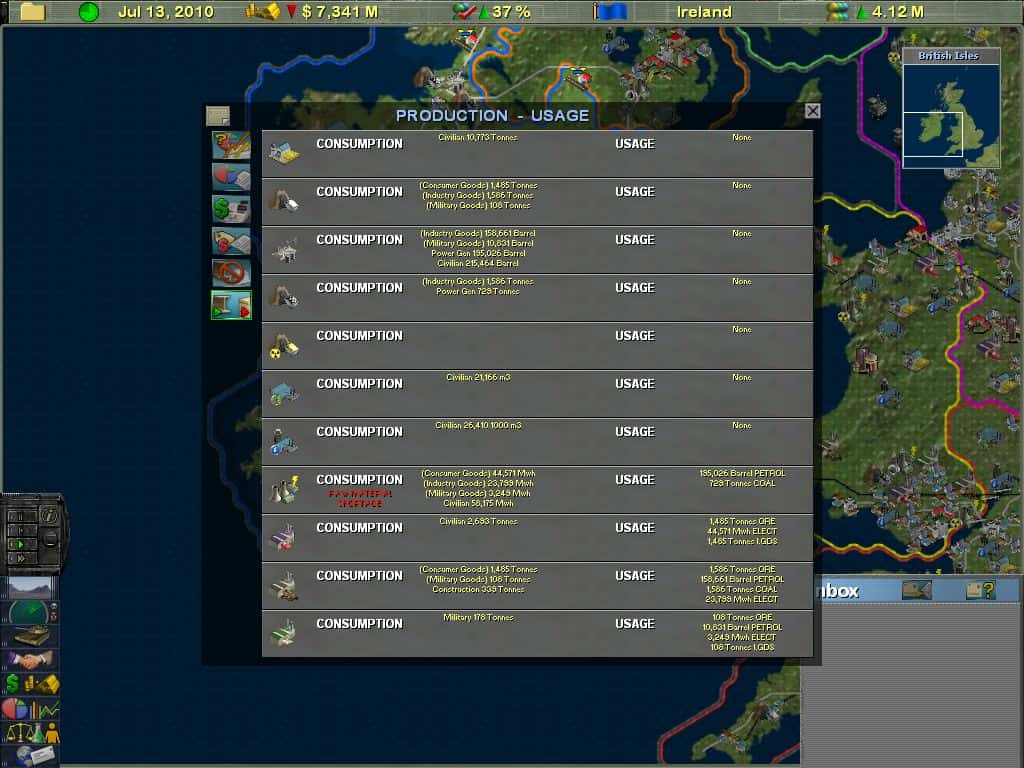Select the pie chart report icon in report sidebar
This screenshot has height=768, width=1024.
tap(229, 176)
